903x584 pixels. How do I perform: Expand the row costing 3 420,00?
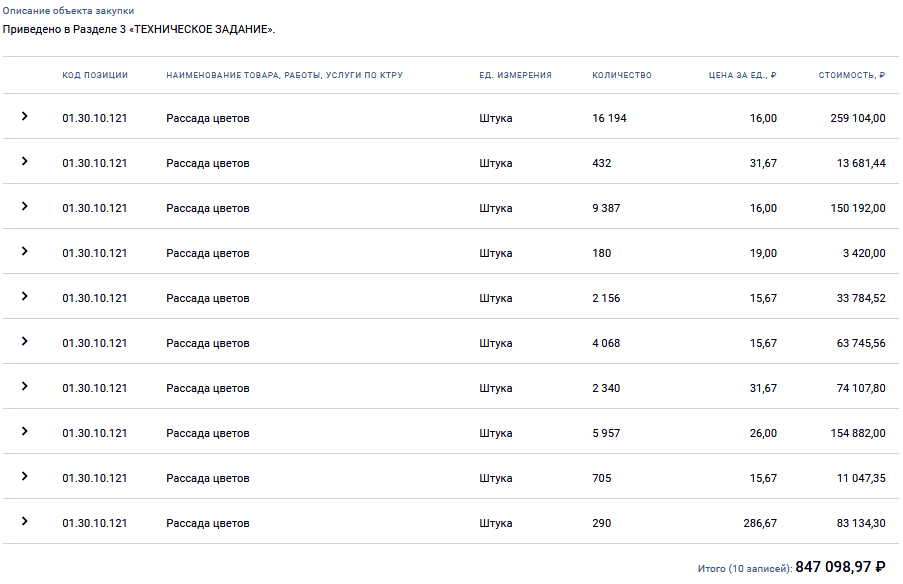click(x=24, y=252)
